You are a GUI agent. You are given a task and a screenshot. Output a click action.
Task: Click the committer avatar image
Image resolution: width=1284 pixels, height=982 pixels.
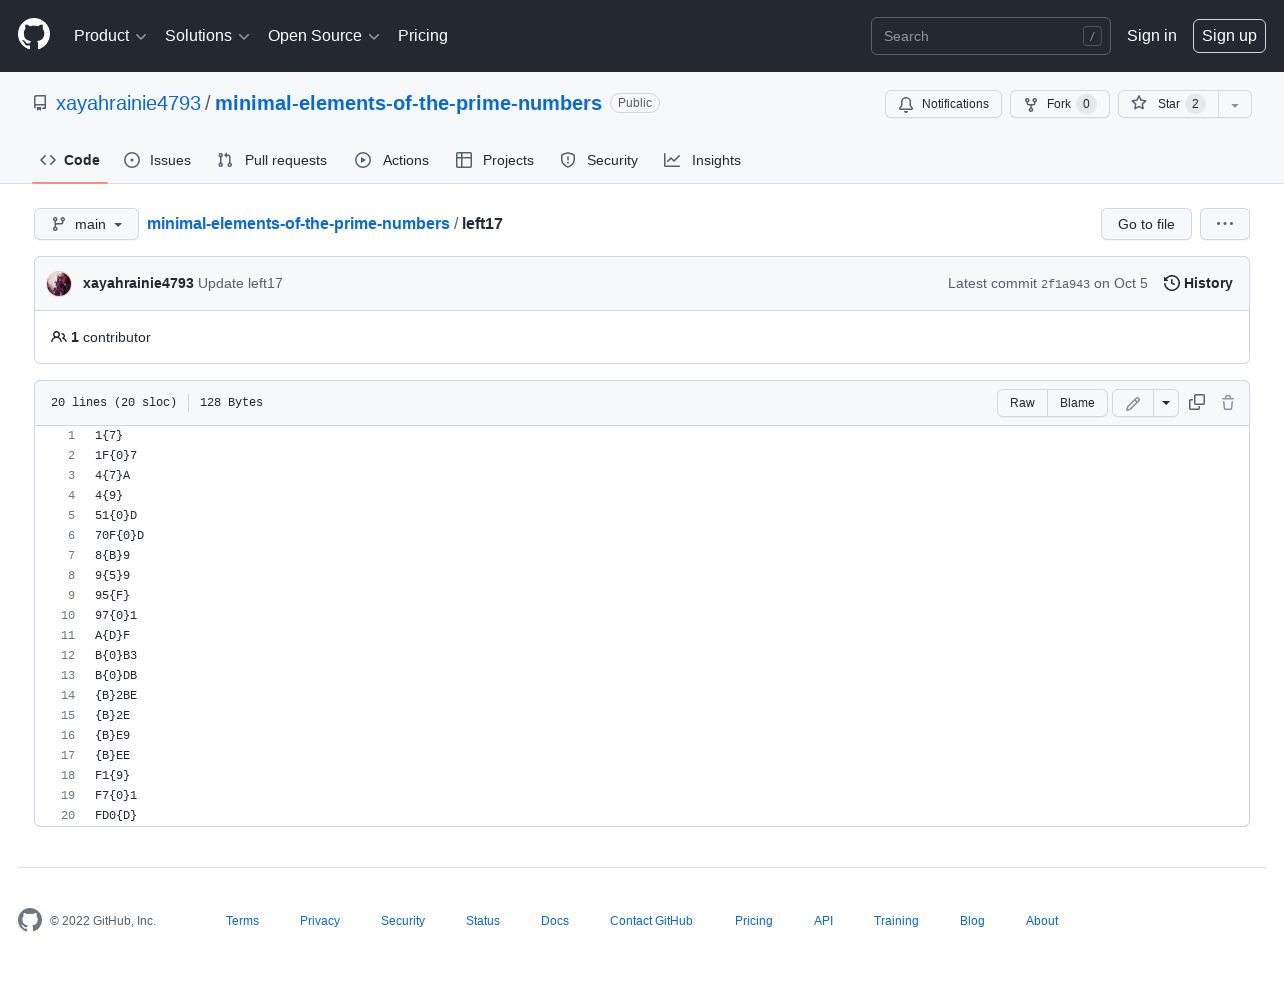click(59, 284)
